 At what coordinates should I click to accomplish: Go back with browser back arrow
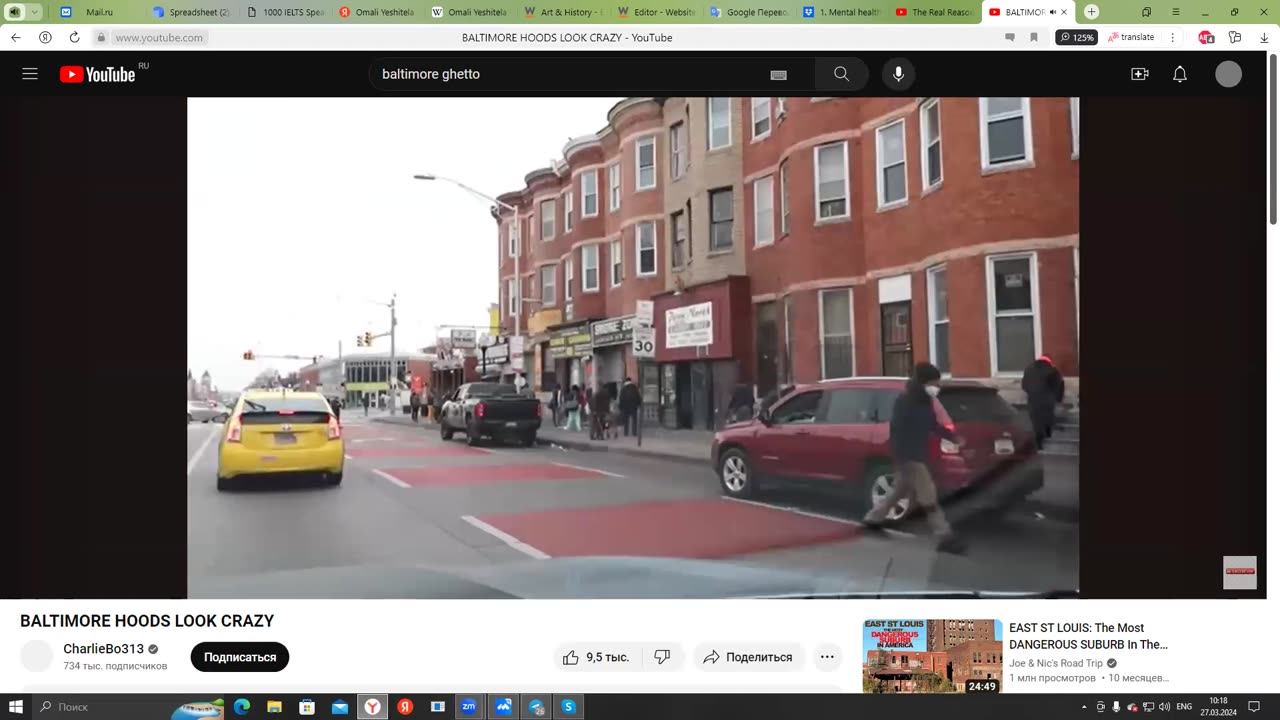click(x=16, y=37)
